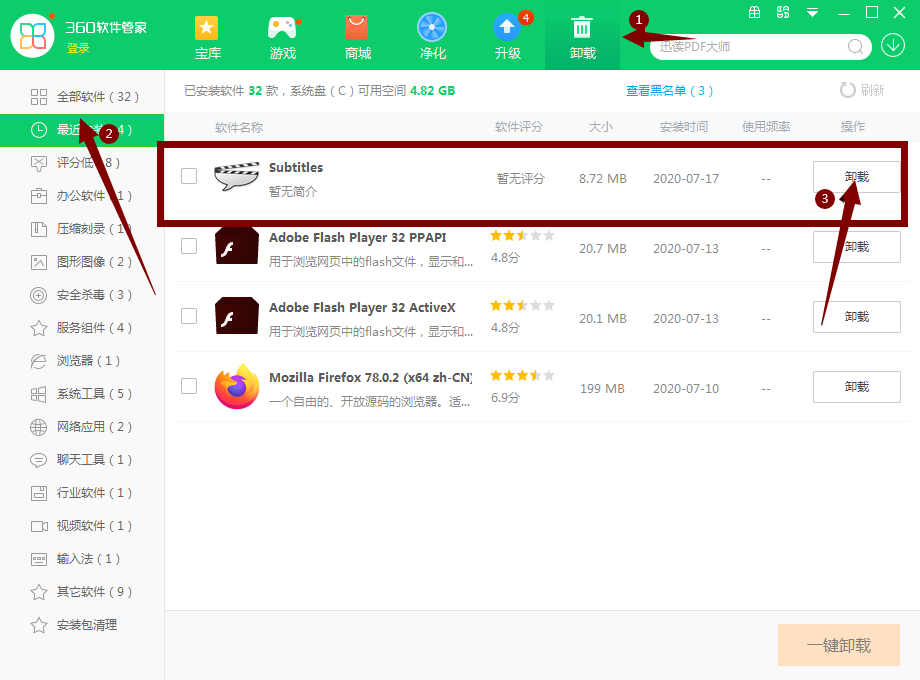The image size is (920, 680).
Task: Click the star icon beside 服务组件
Action: pos(39,328)
